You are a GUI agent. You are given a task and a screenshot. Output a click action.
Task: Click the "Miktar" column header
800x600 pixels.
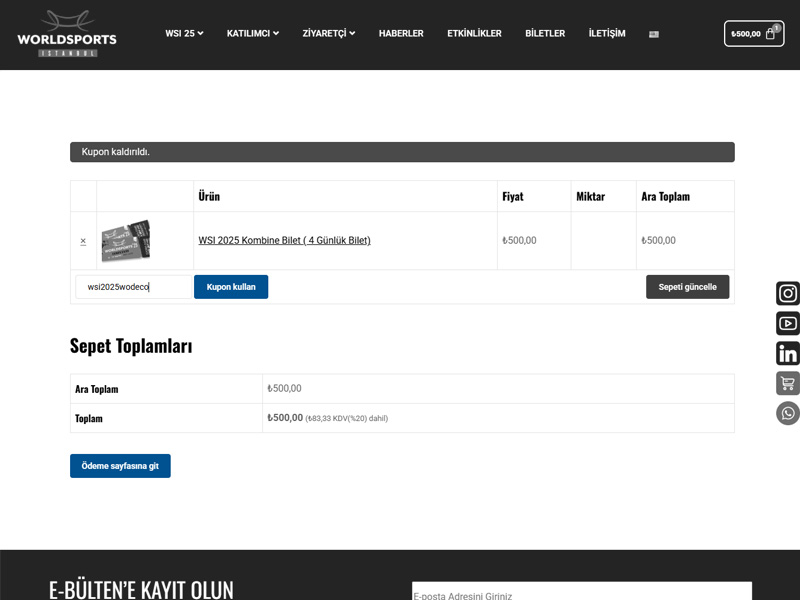click(590, 196)
